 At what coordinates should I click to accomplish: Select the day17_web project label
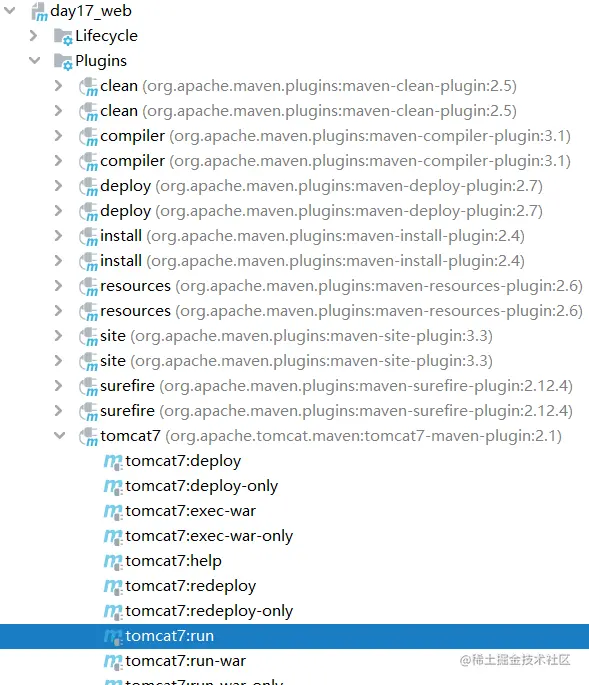tap(91, 11)
